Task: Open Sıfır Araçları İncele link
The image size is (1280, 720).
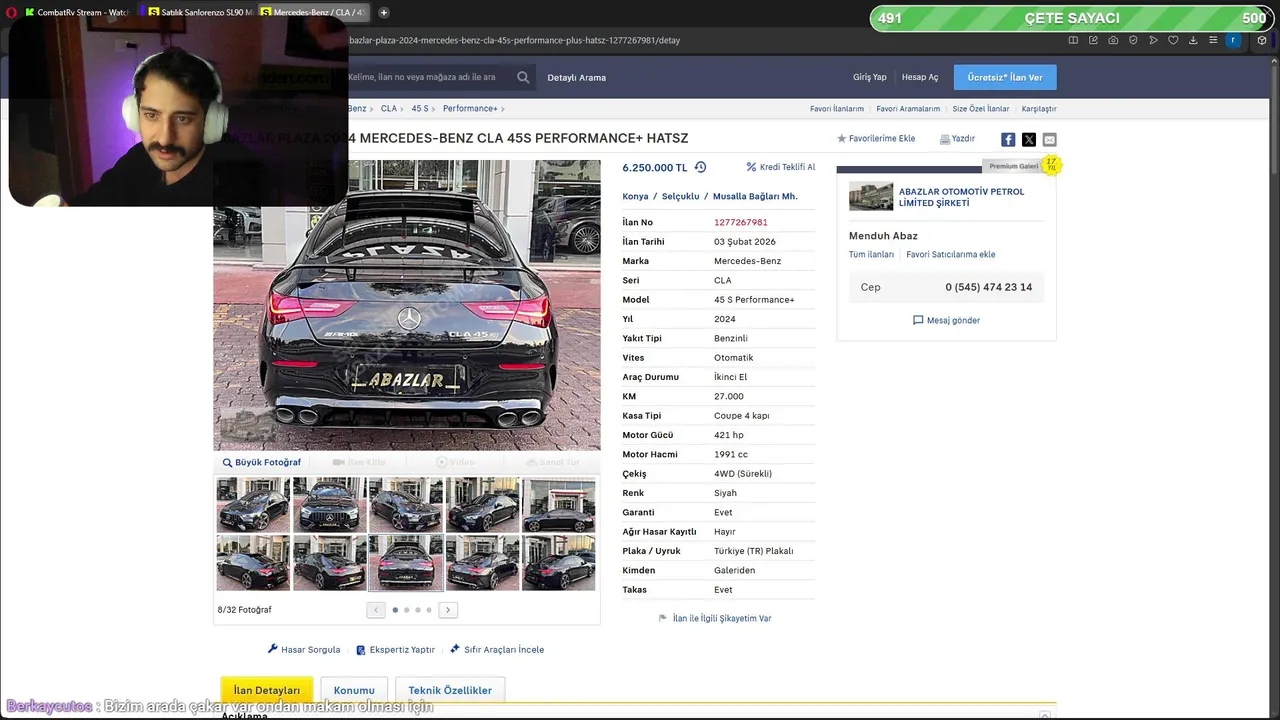Action: point(497,649)
